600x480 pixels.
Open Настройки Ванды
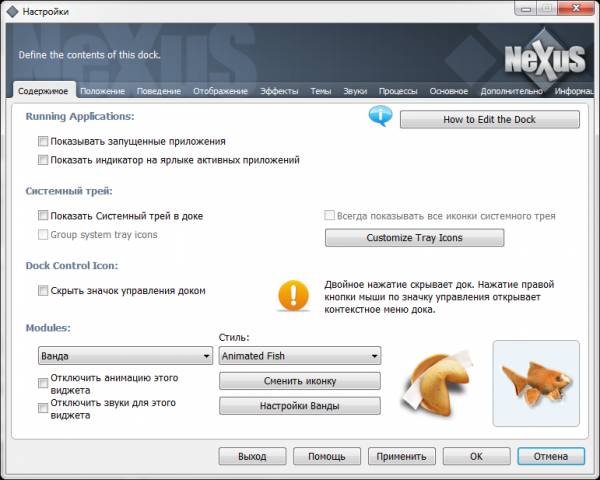300,406
